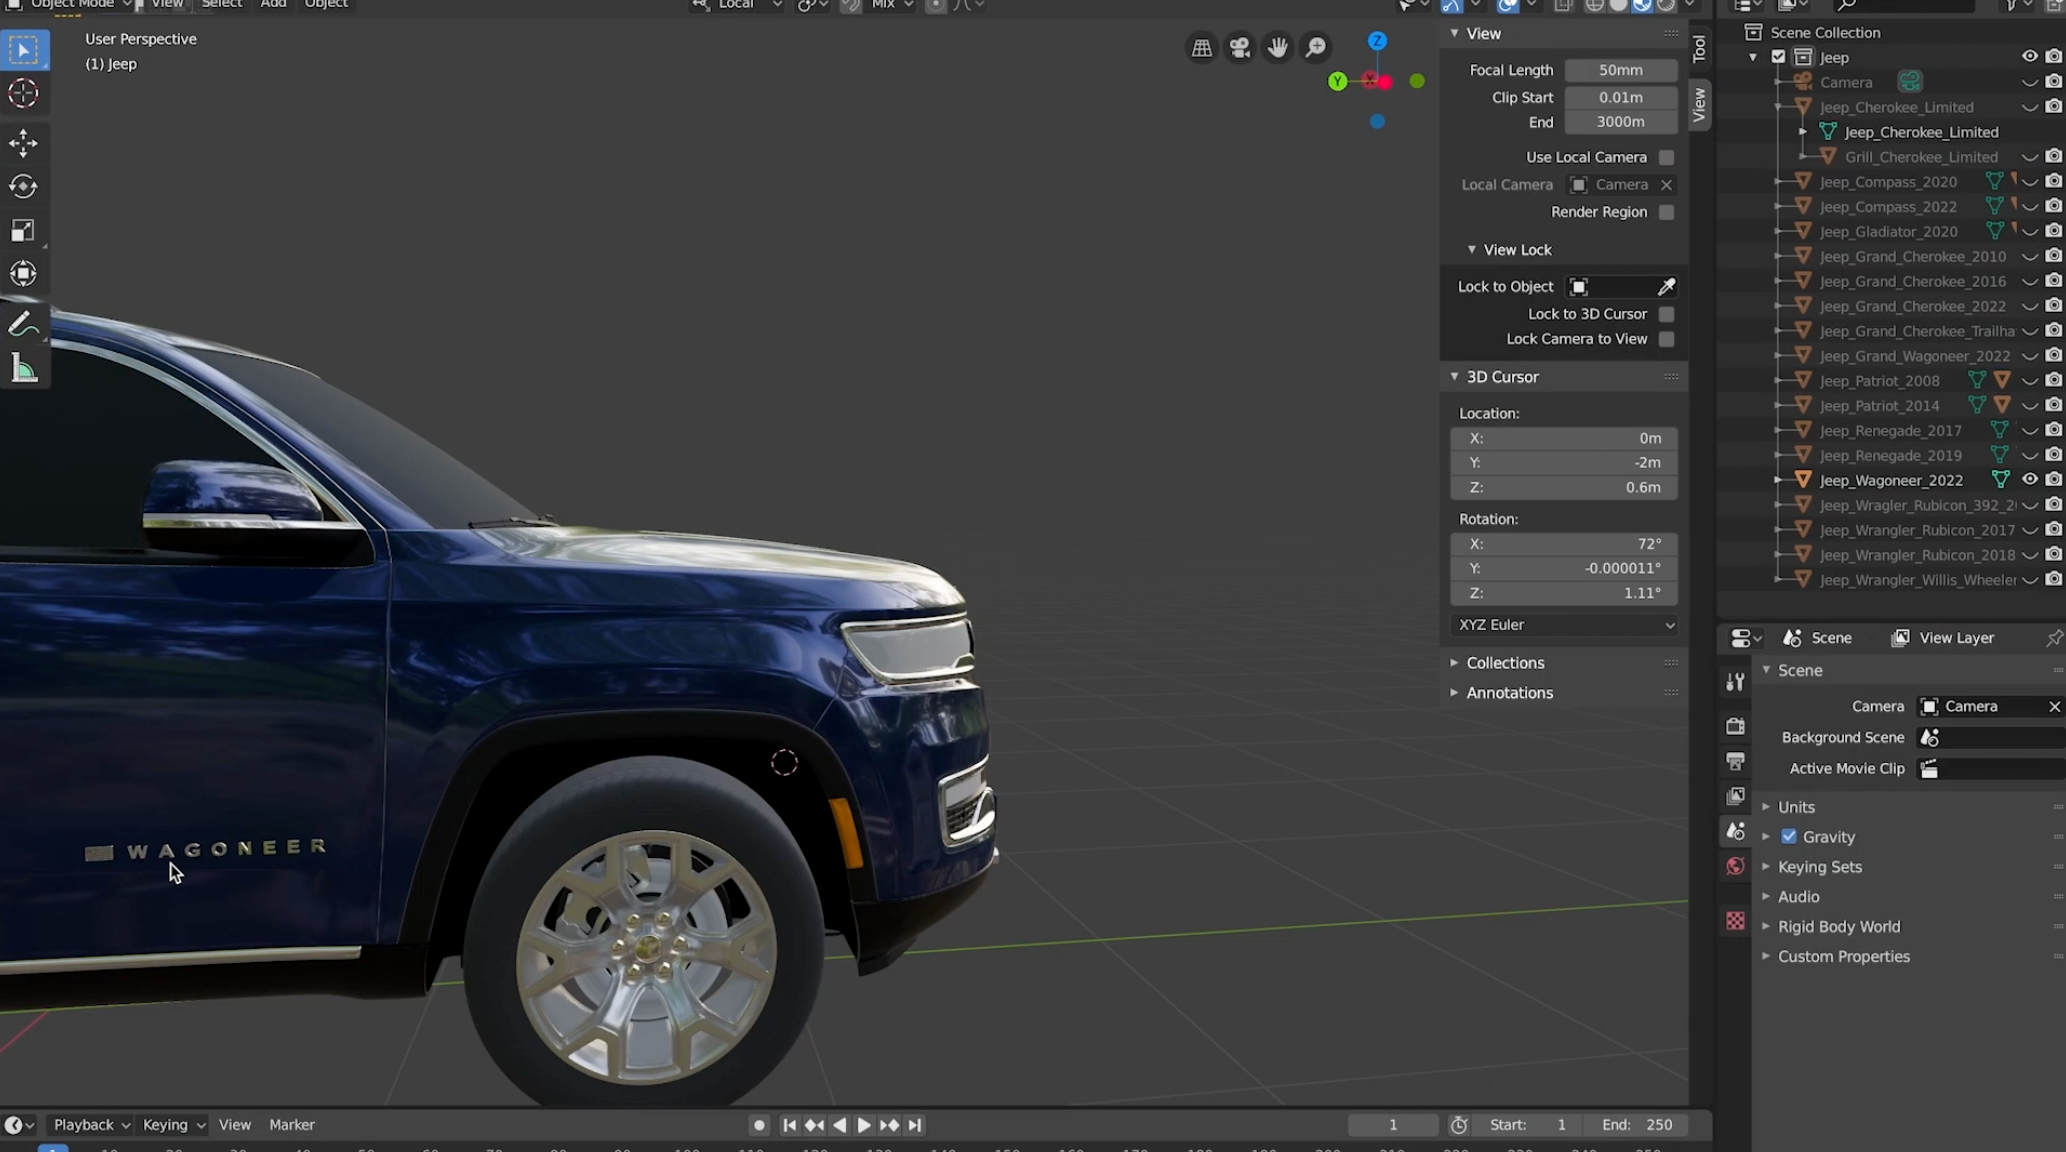Toggle the Gravity checkbox

point(1789,837)
